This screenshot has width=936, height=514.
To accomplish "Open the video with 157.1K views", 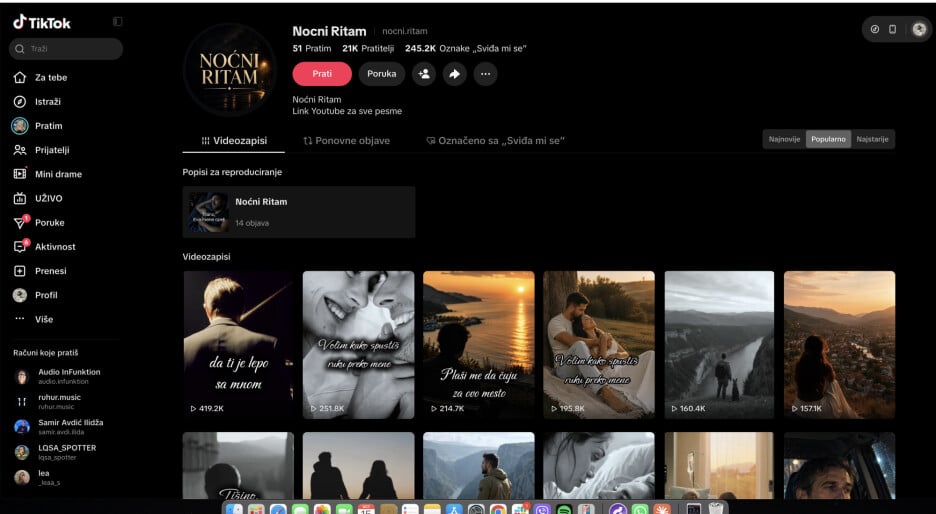I will [839, 344].
